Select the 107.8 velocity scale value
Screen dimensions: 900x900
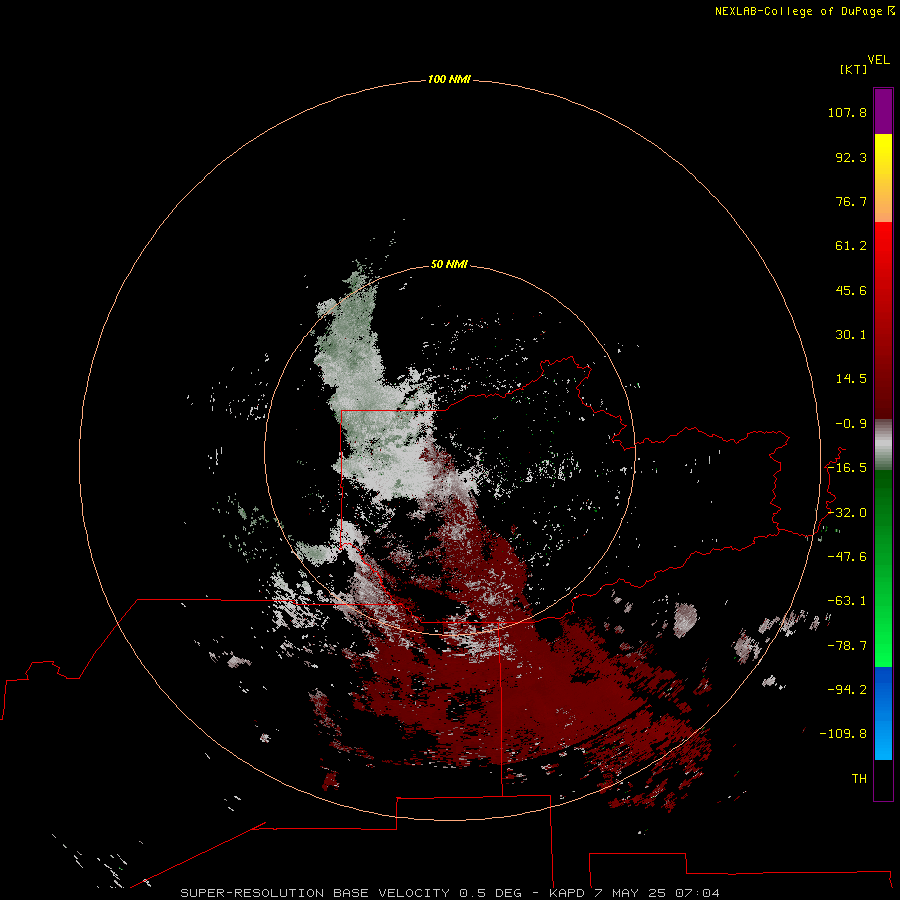coord(847,112)
